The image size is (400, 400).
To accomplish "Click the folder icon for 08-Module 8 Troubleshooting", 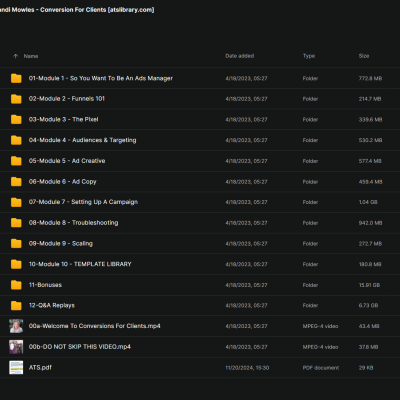I will tap(16, 223).
